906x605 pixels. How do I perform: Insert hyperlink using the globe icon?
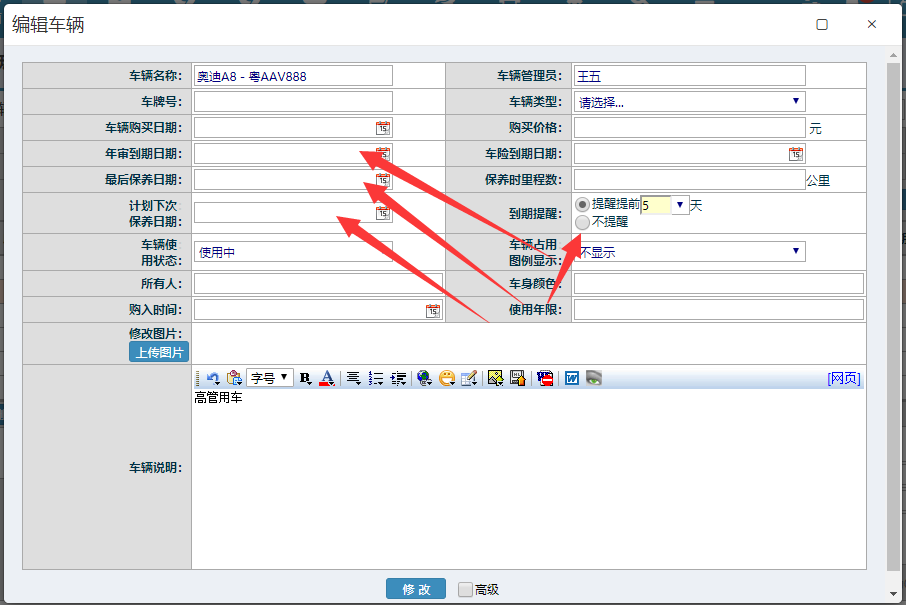(x=424, y=378)
